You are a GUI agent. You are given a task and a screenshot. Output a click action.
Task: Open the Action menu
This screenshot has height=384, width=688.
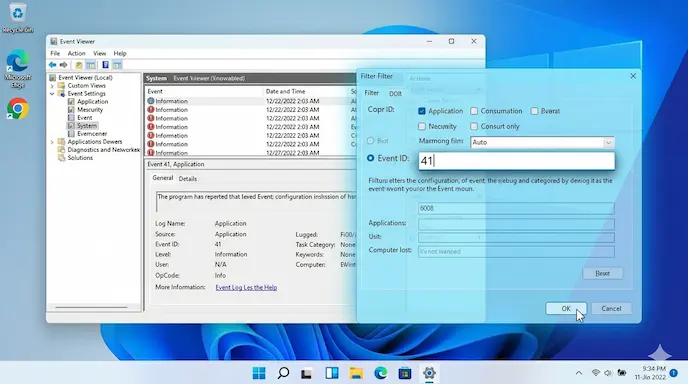pos(76,53)
